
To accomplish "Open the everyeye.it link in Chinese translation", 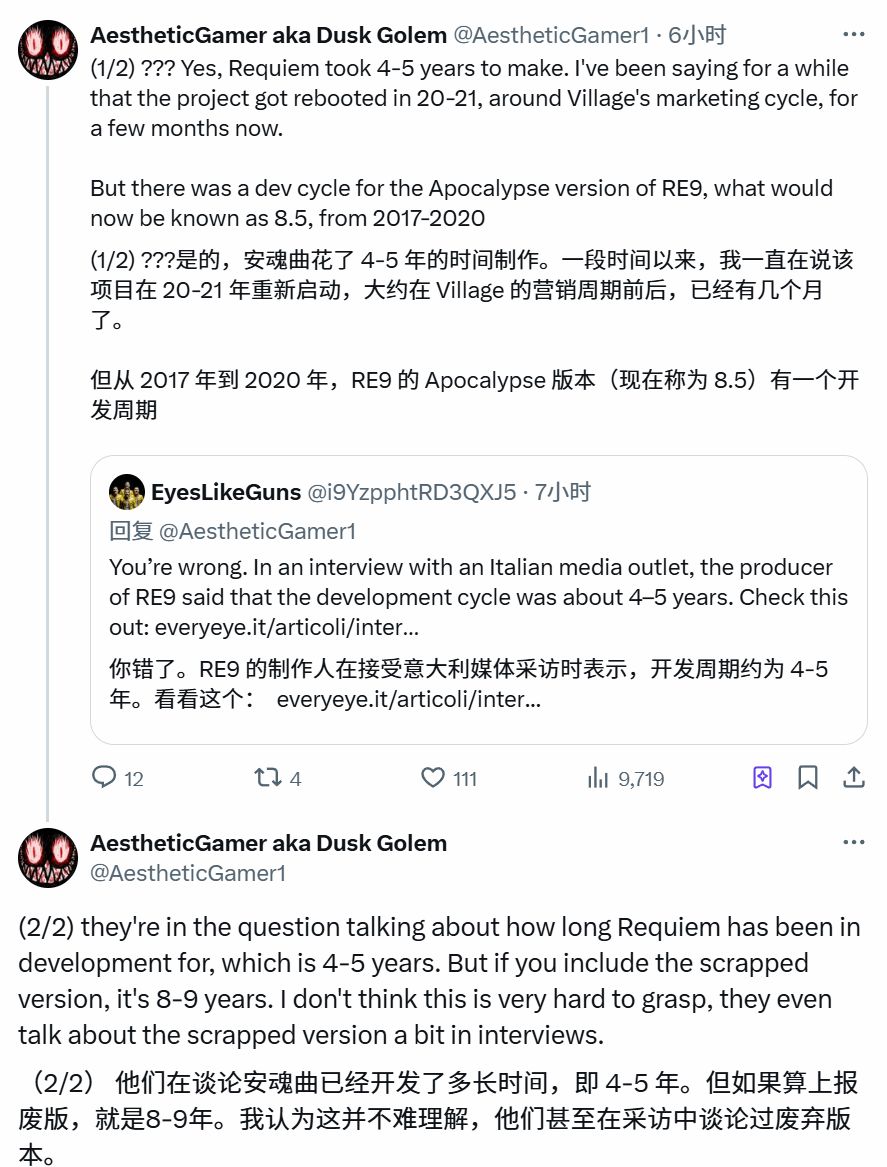I will click(x=409, y=699).
